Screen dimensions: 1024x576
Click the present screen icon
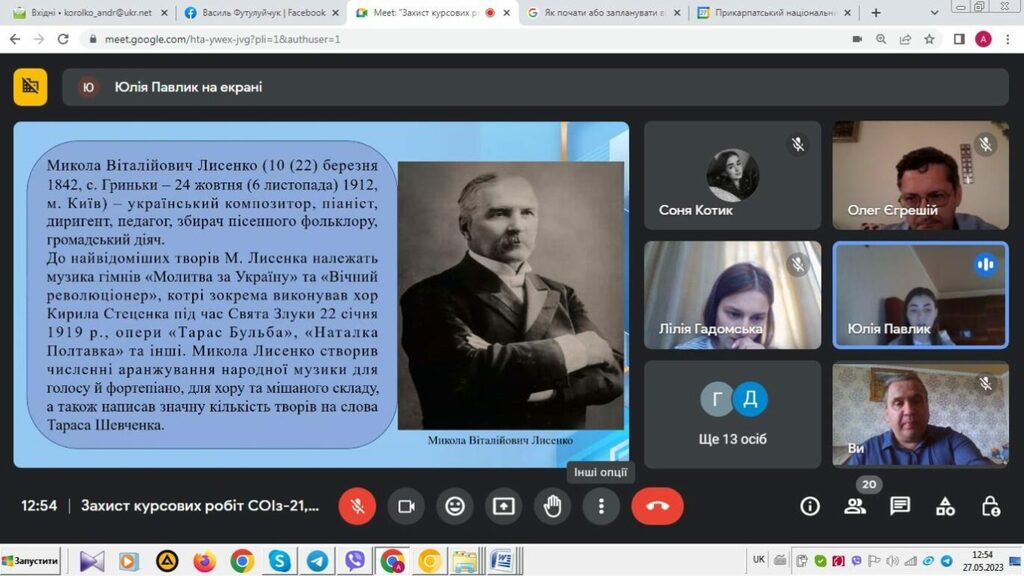[x=503, y=506]
